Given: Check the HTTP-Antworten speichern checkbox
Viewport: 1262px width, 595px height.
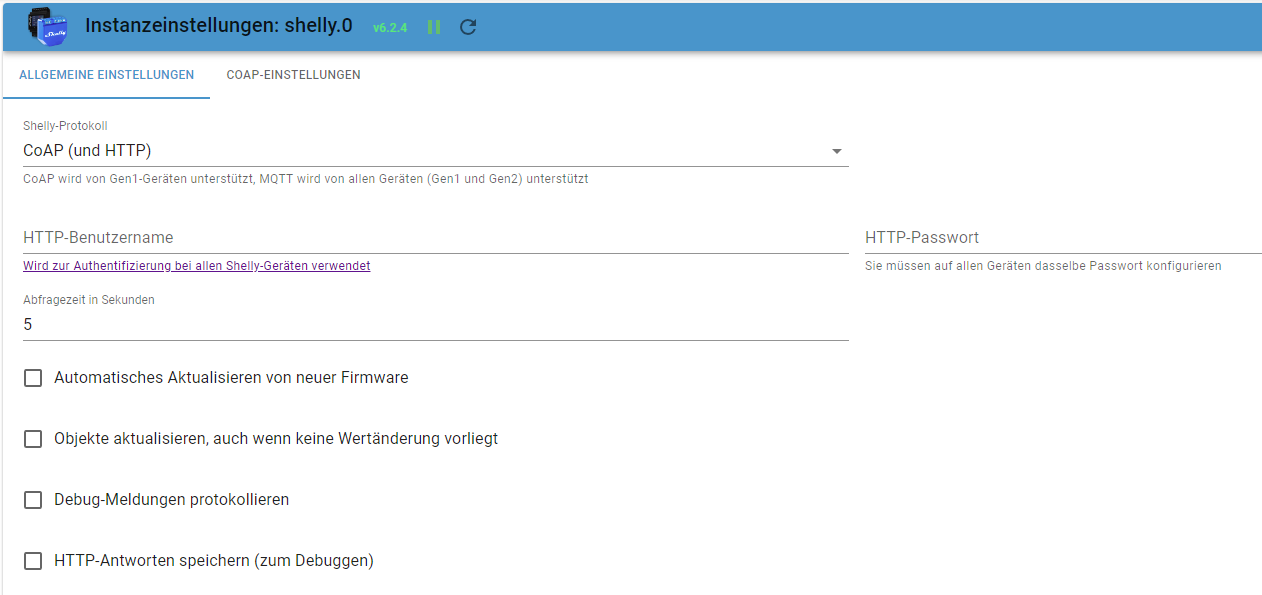Looking at the screenshot, I should pos(33,561).
